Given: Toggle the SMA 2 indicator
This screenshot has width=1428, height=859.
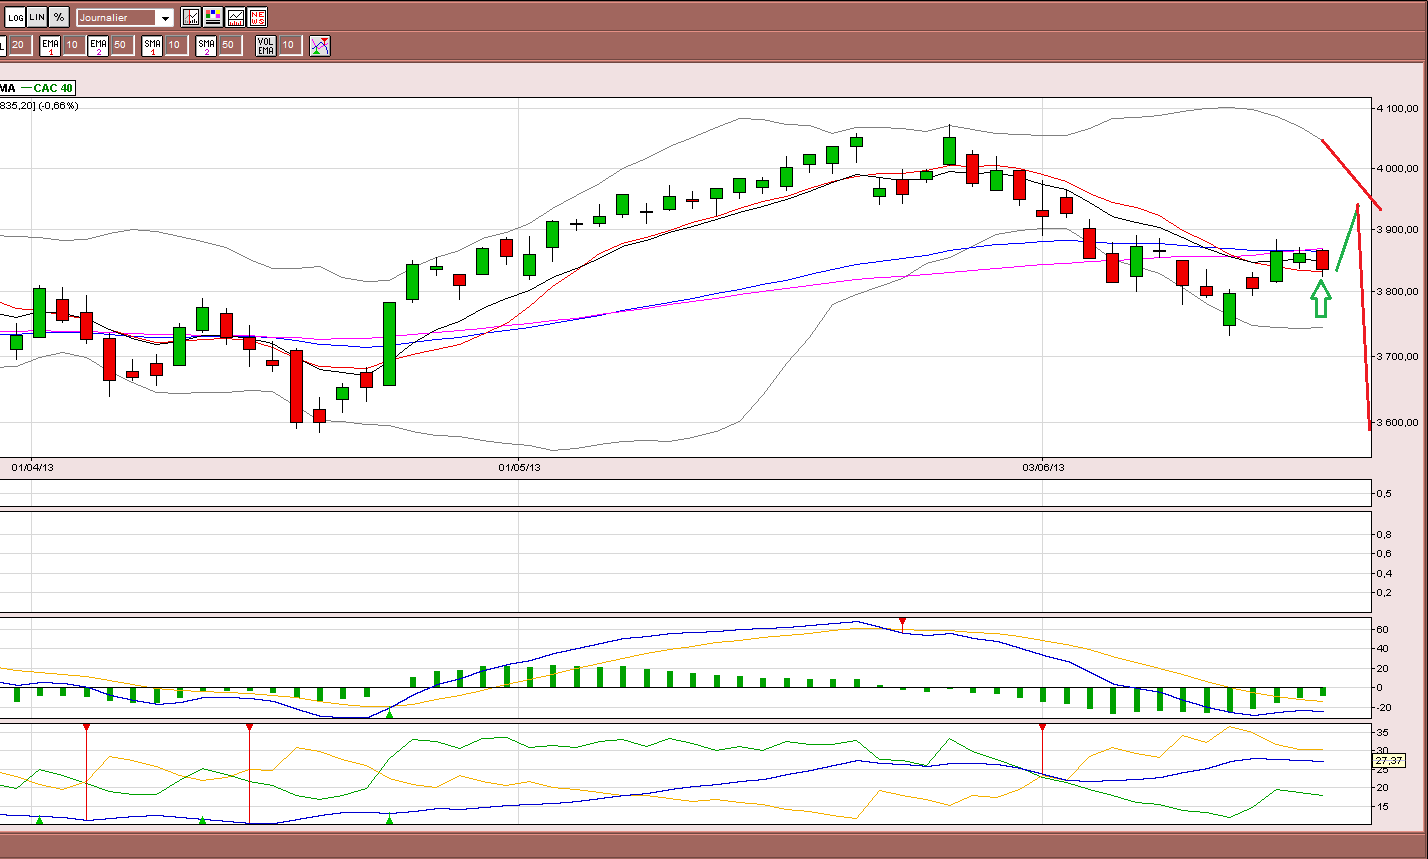Looking at the screenshot, I should tap(206, 45).
